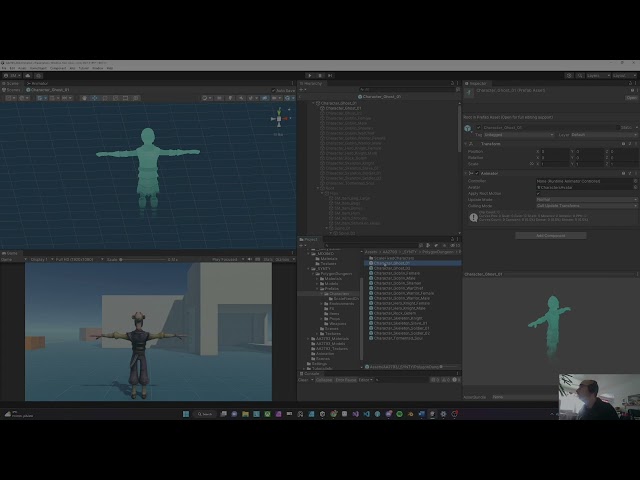Open the Gizmos icon in Scene toolbar
This screenshot has height=480, width=640.
click(288, 98)
